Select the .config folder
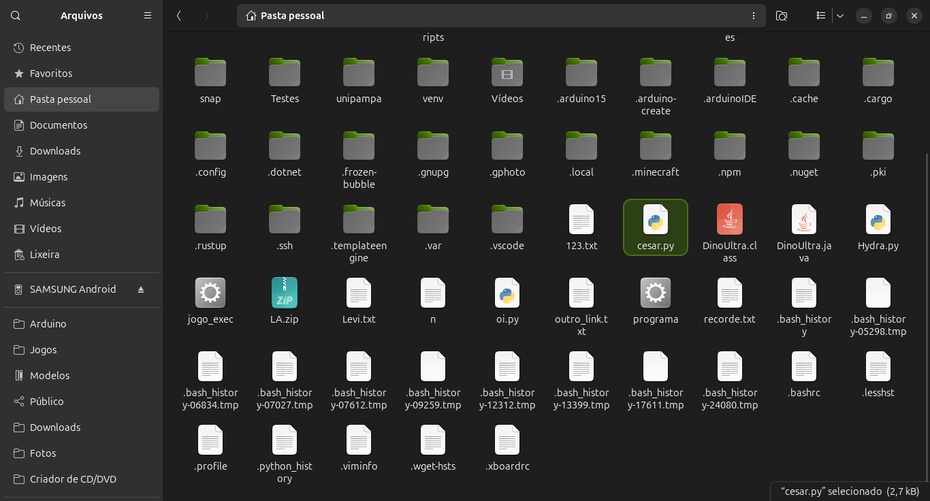The image size is (930, 501). (x=210, y=154)
